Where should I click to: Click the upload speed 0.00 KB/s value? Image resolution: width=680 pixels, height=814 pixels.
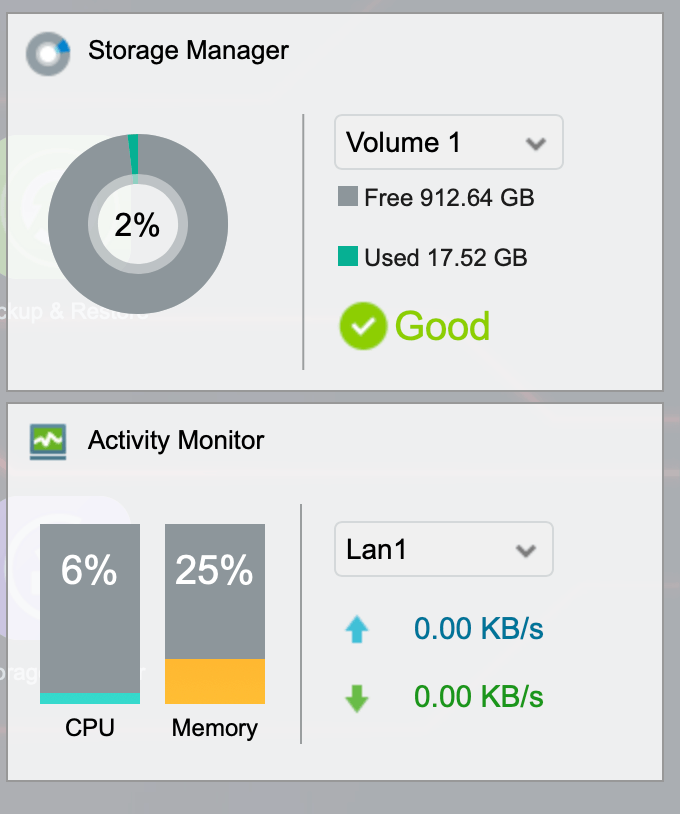(x=479, y=629)
